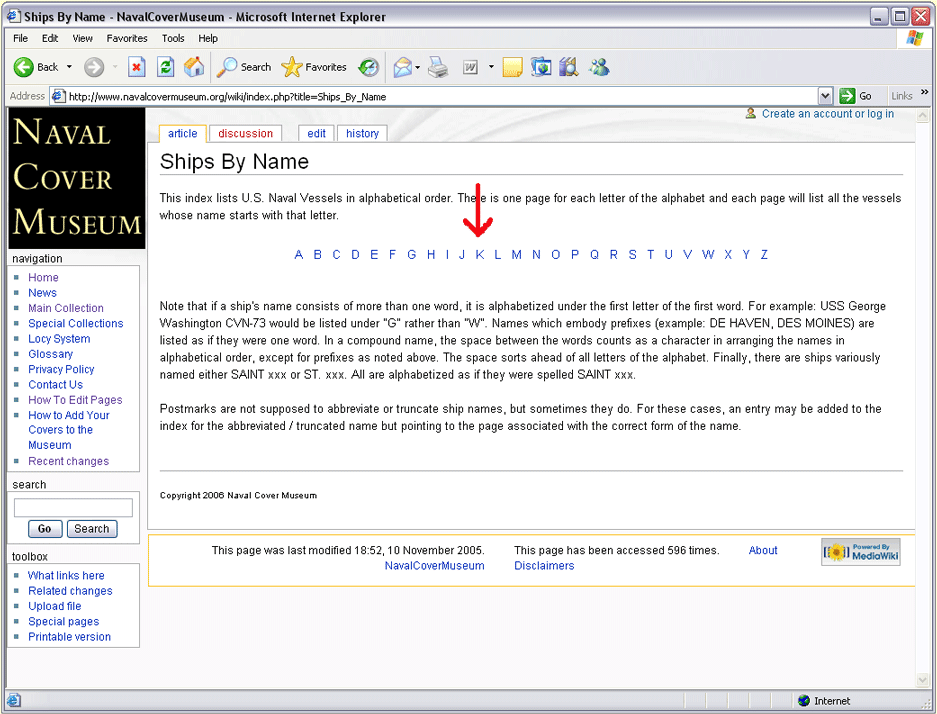Expand the Links toolbar chevron

(925, 94)
